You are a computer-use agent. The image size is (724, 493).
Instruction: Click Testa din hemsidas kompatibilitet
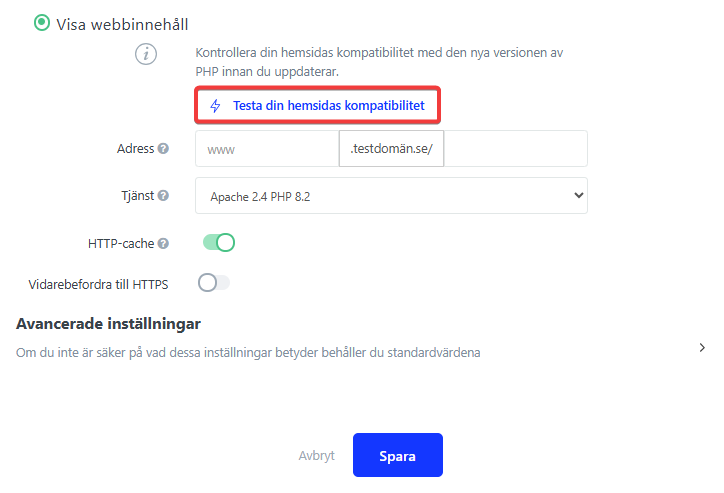click(328, 105)
